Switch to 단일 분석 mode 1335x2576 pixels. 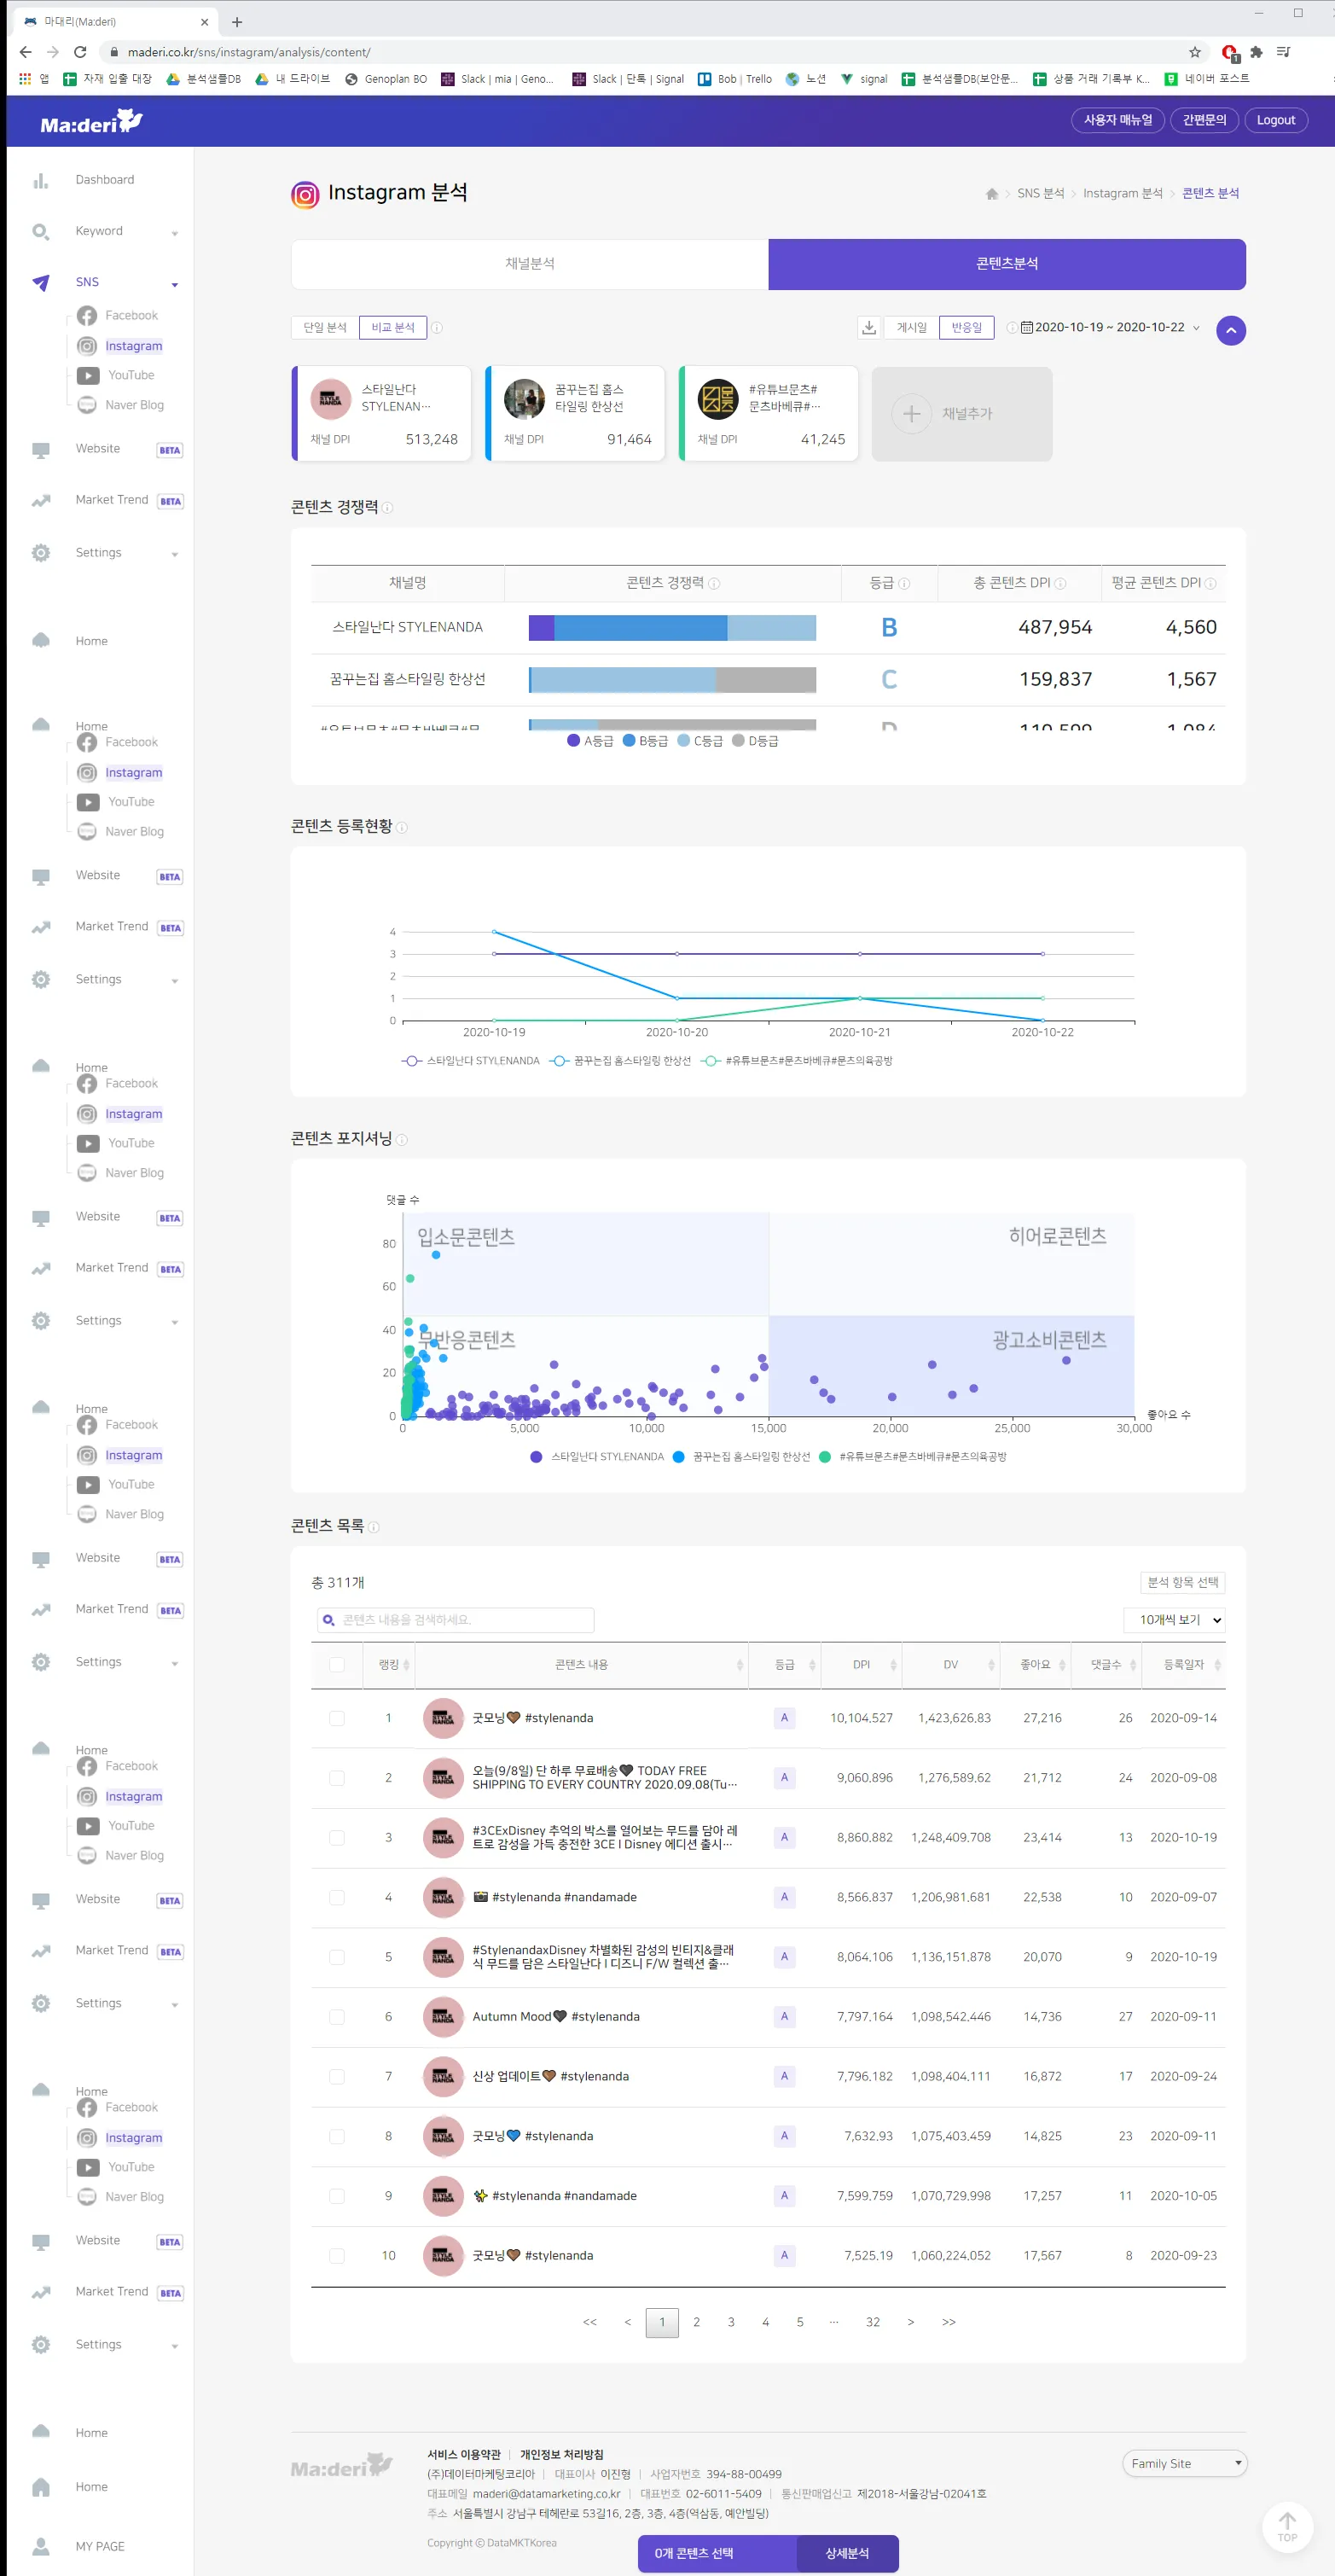pos(325,327)
